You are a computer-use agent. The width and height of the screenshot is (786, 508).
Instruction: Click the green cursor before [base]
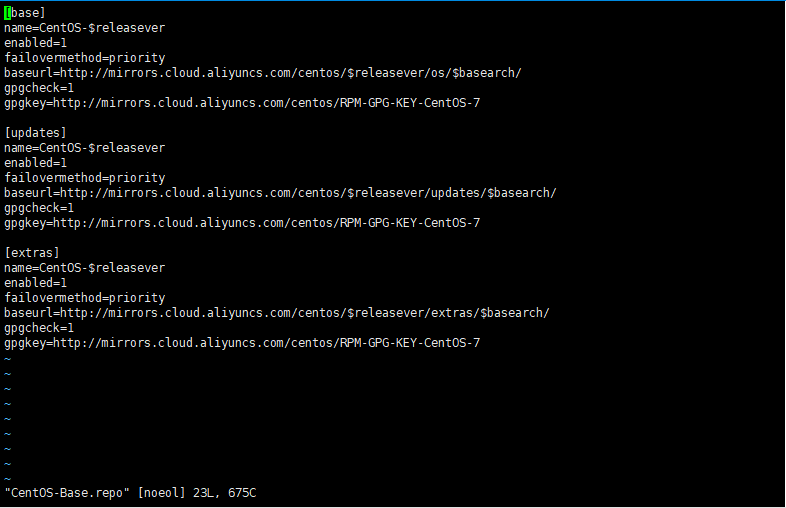pos(7,12)
